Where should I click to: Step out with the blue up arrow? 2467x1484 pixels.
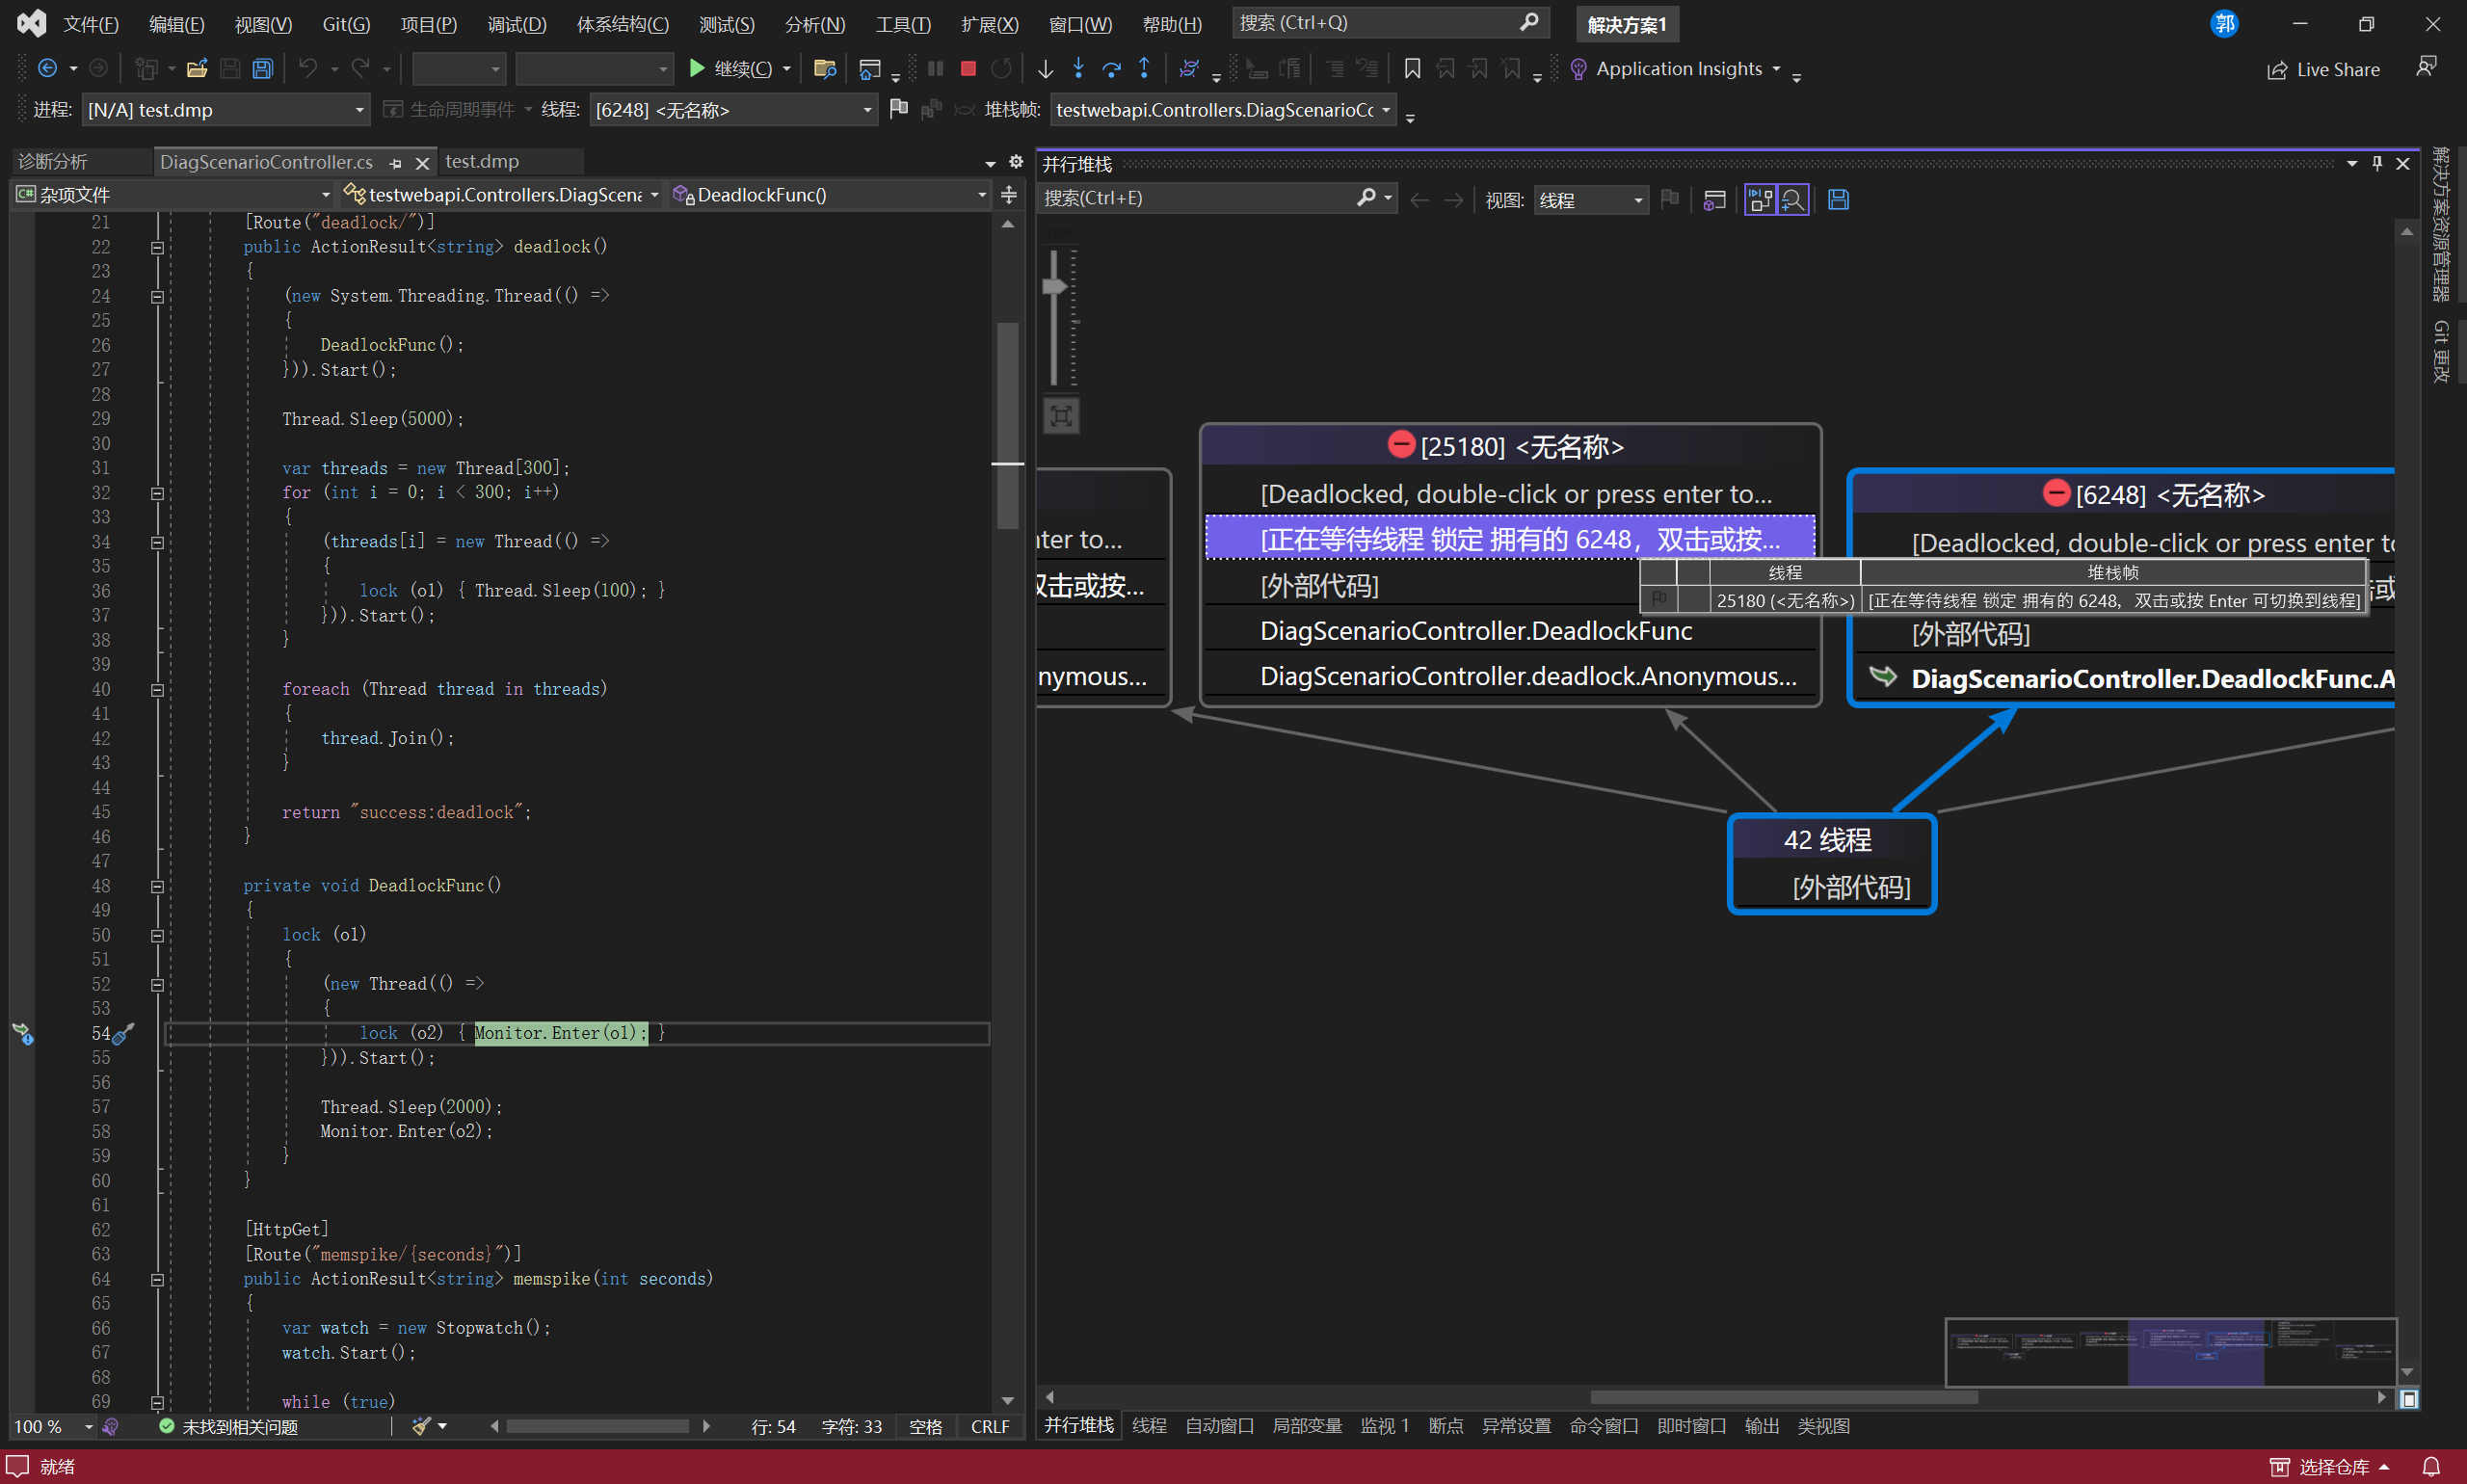[1144, 68]
